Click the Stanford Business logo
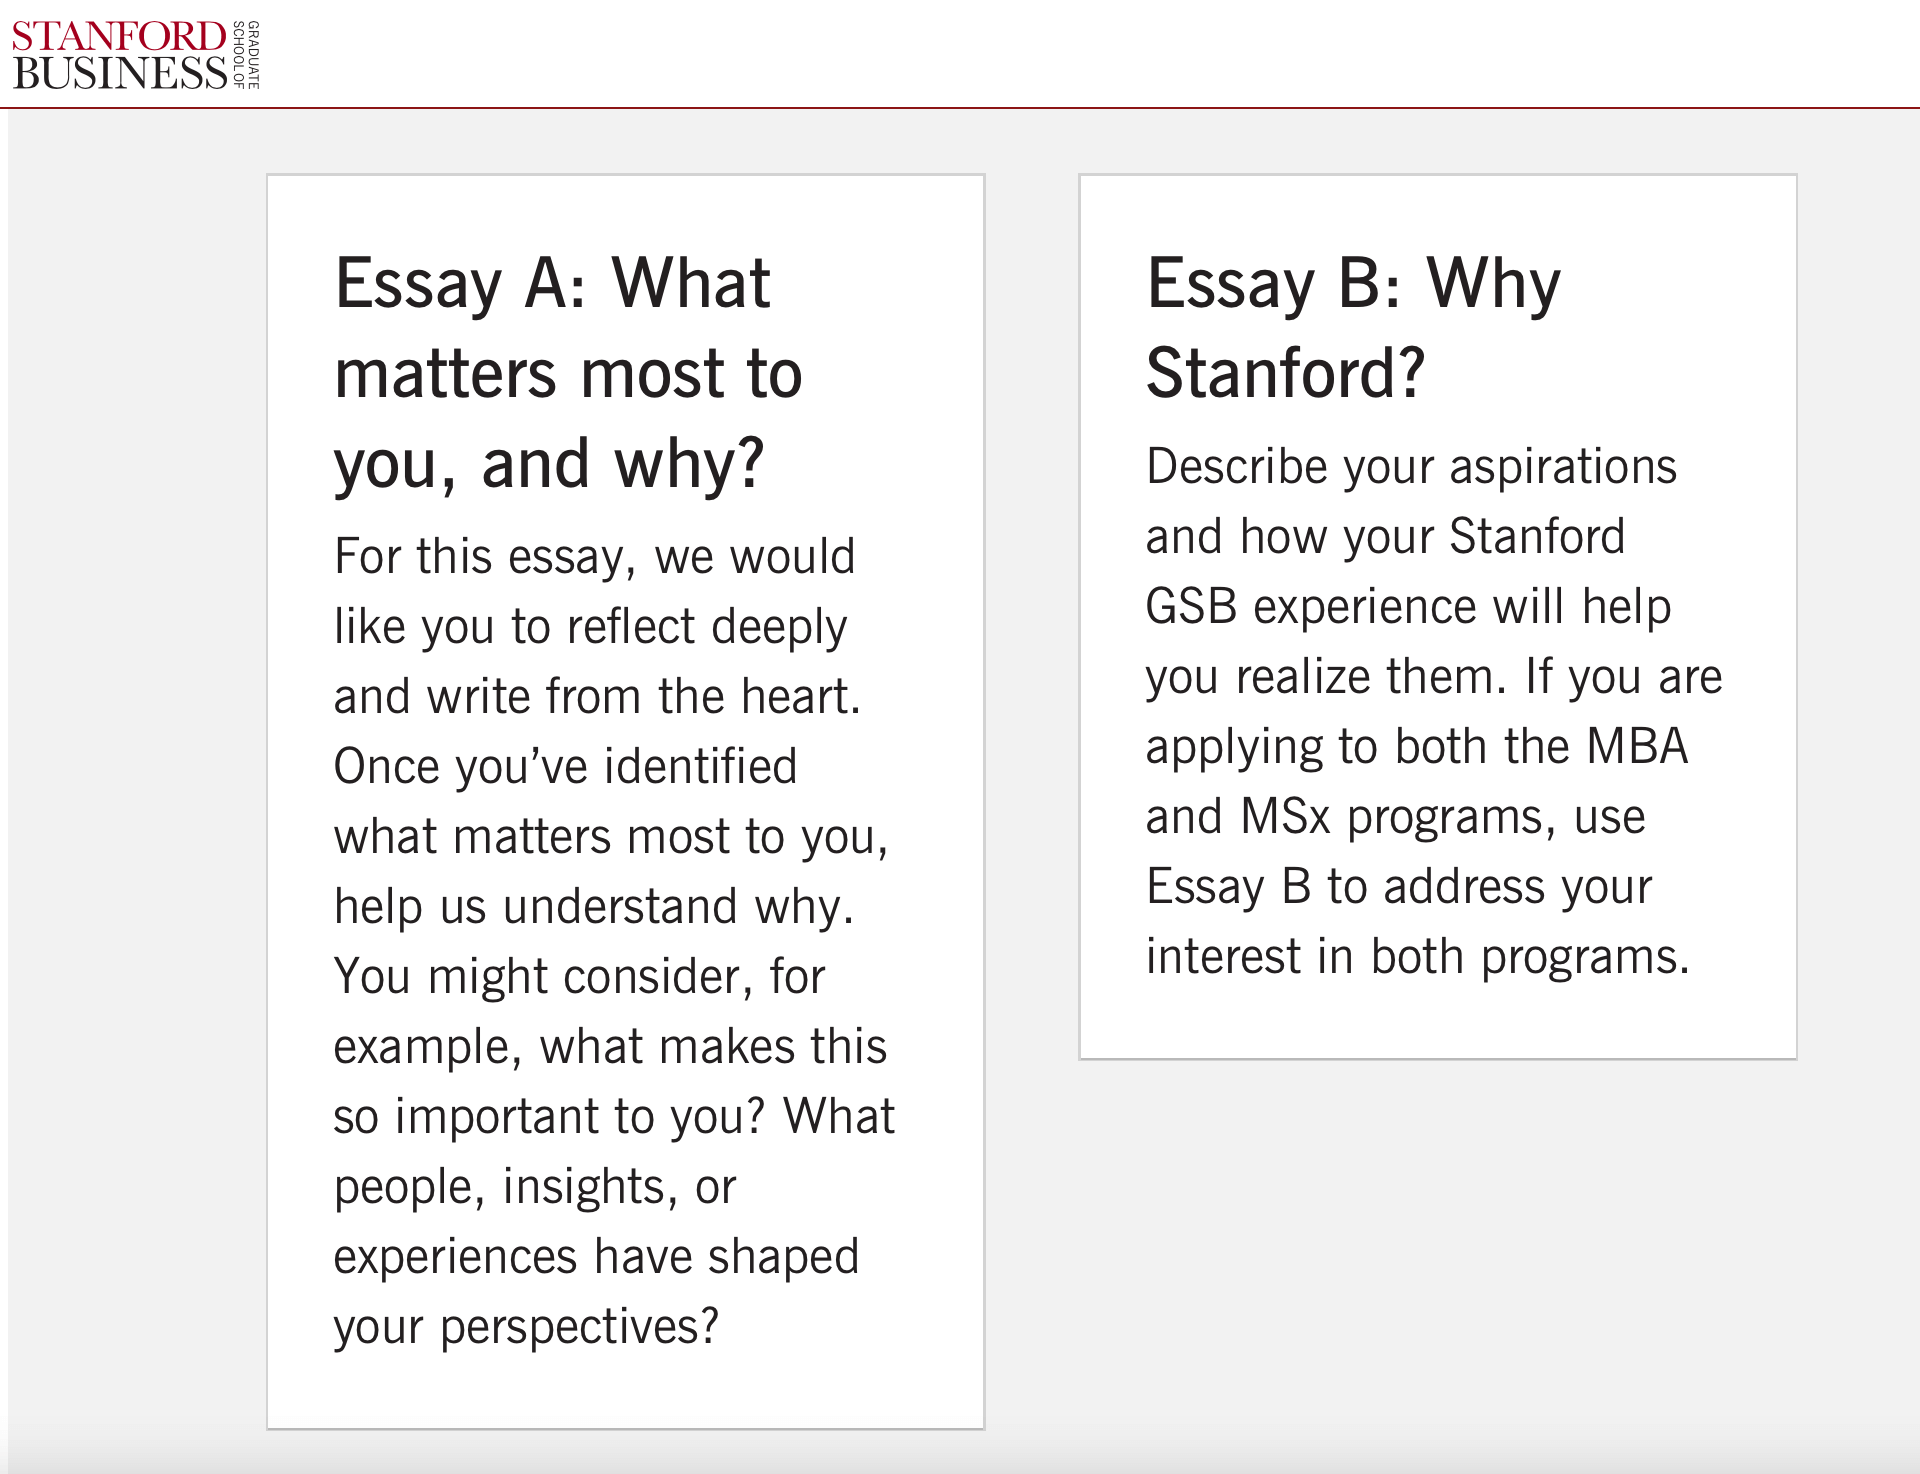This screenshot has width=1920, height=1474. pyautogui.click(x=136, y=55)
